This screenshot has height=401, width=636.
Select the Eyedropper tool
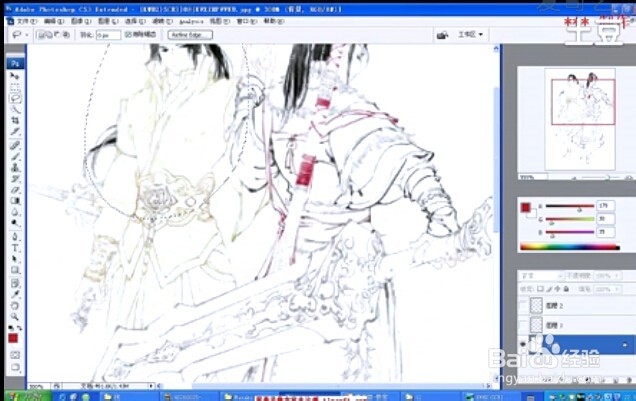(15, 294)
